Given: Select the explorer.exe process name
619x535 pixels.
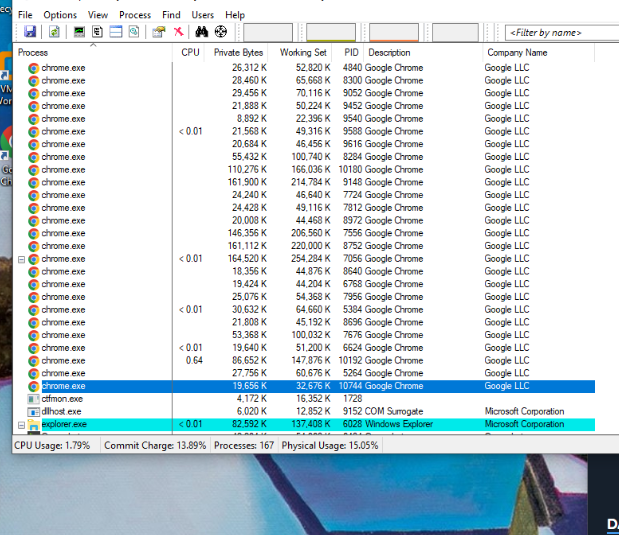Looking at the screenshot, I should 64,424.
